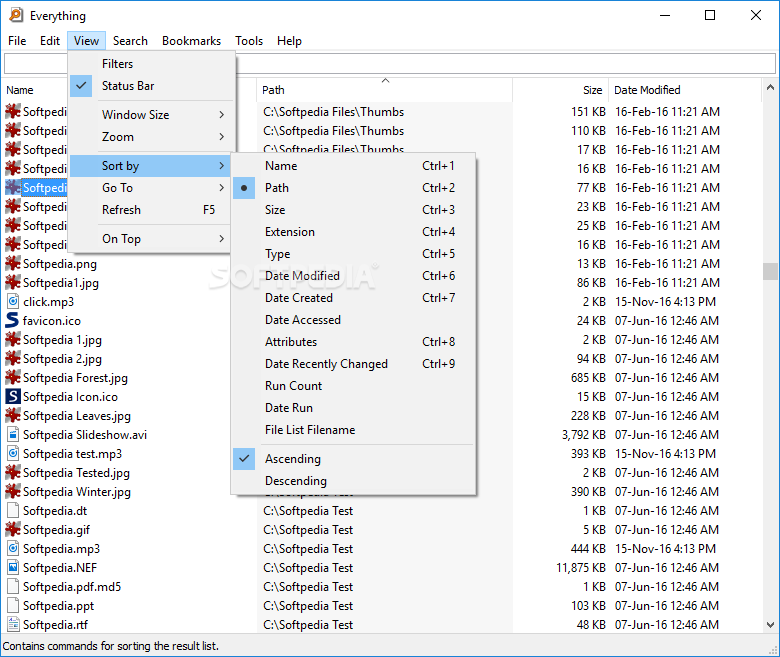
Task: Sort by Attributes
Action: pyautogui.click(x=353, y=342)
